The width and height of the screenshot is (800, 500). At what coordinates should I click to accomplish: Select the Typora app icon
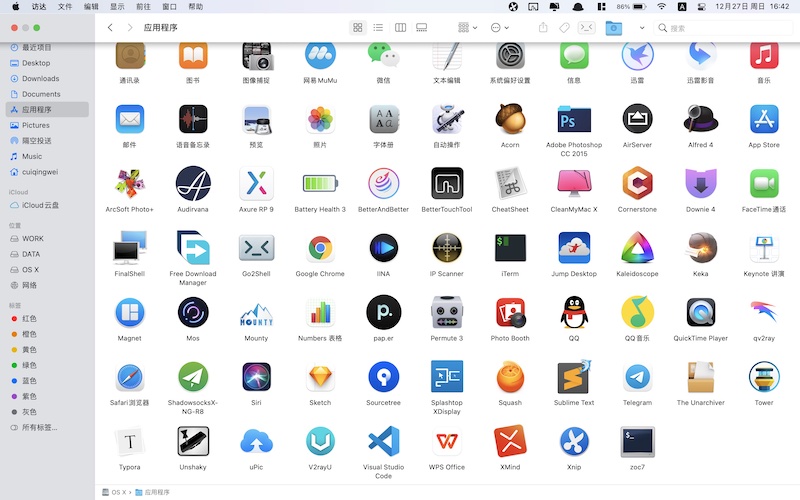coord(130,441)
